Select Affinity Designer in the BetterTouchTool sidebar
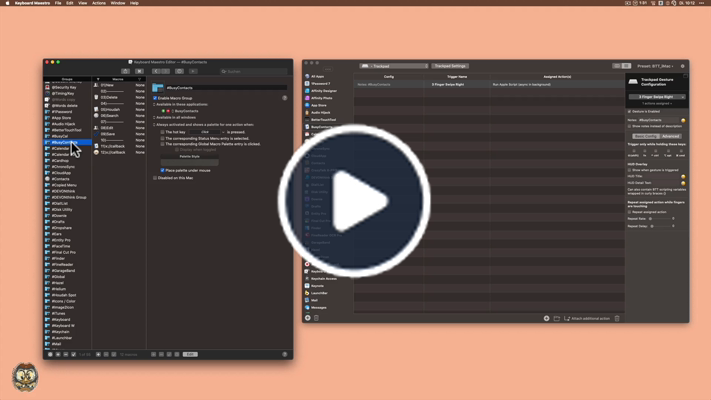711x400 pixels. tap(324, 91)
